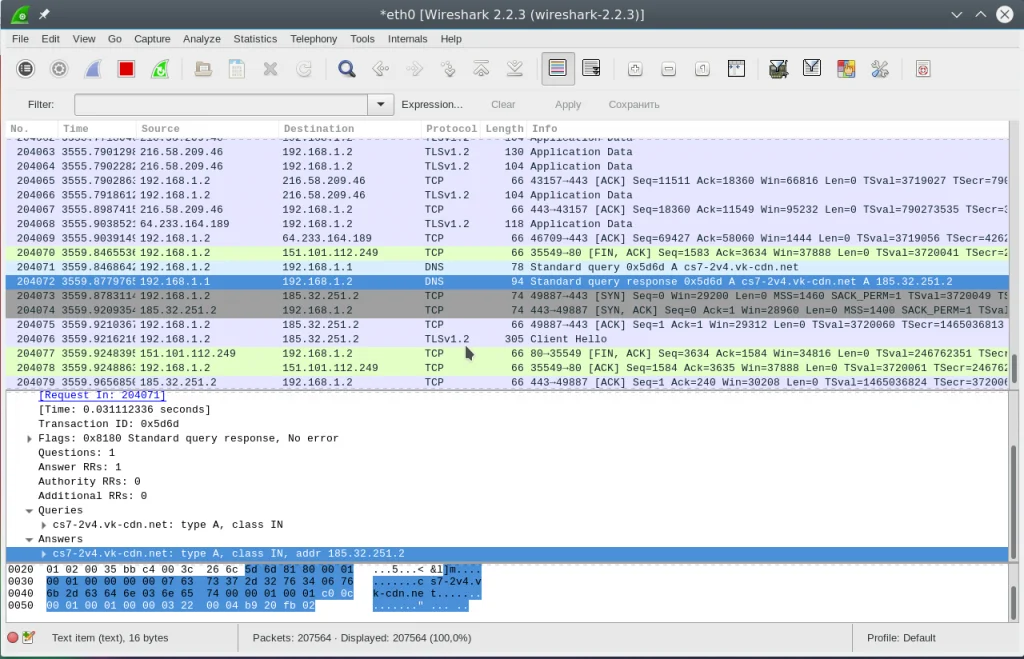1024x659 pixels.
Task: Open the Statistics menu
Action: (255, 39)
